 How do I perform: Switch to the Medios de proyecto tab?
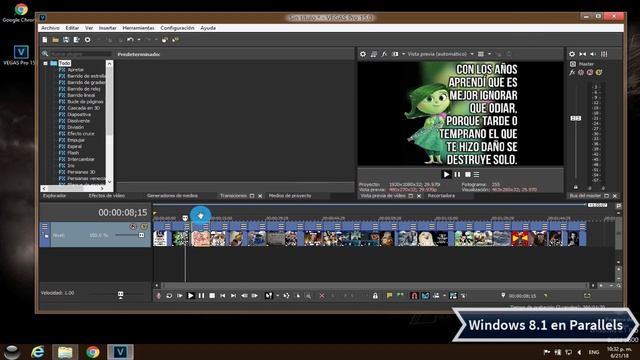click(x=290, y=196)
